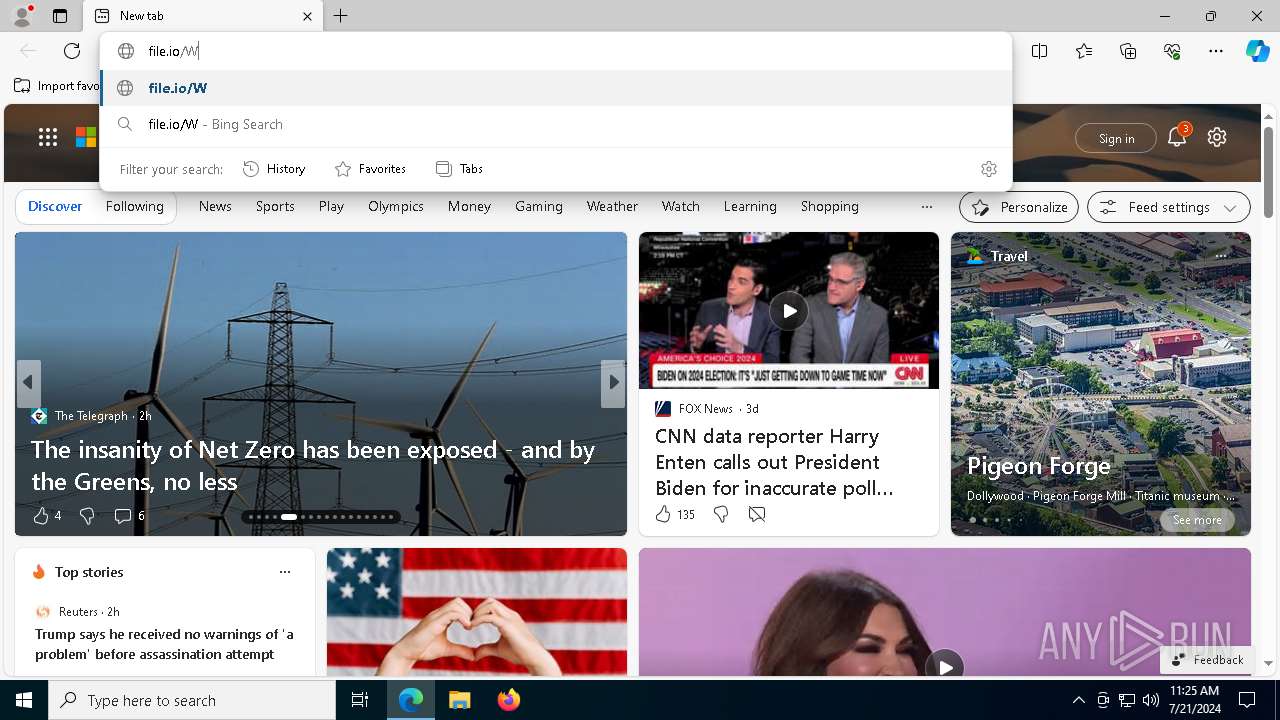Open the Watch category
This screenshot has height=720, width=1280.
pyautogui.click(x=681, y=206)
